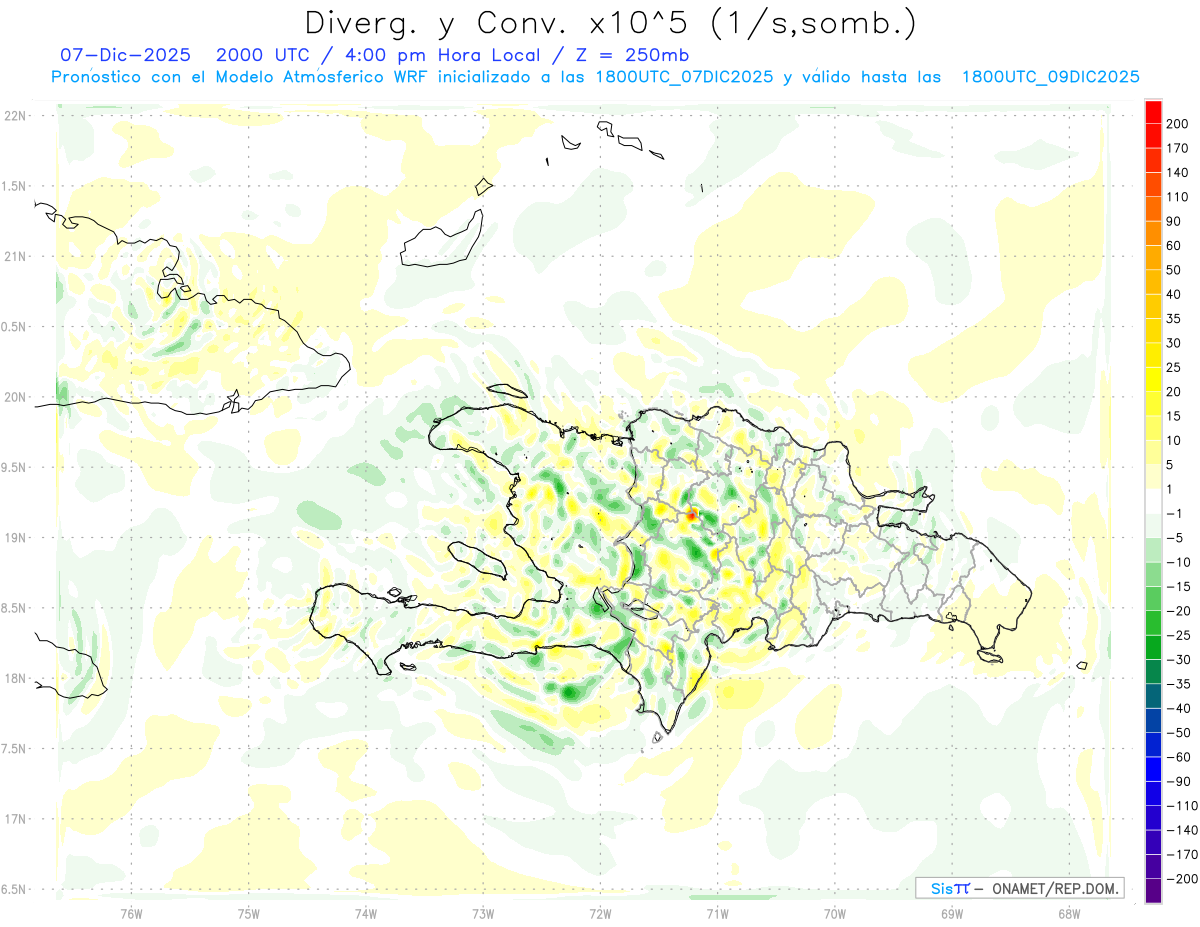Click the "21N" latitude label

14,257
